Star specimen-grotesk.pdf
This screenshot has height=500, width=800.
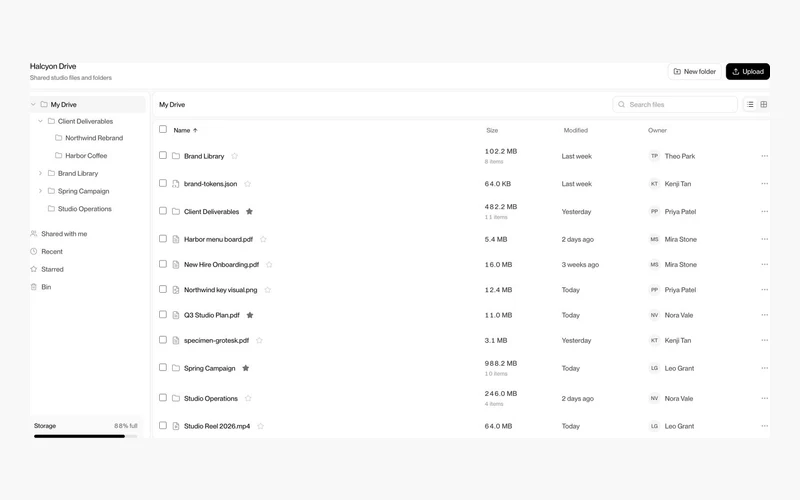259,340
